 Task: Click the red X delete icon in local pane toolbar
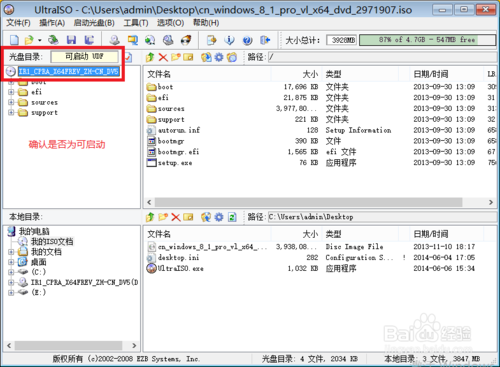tap(176, 217)
